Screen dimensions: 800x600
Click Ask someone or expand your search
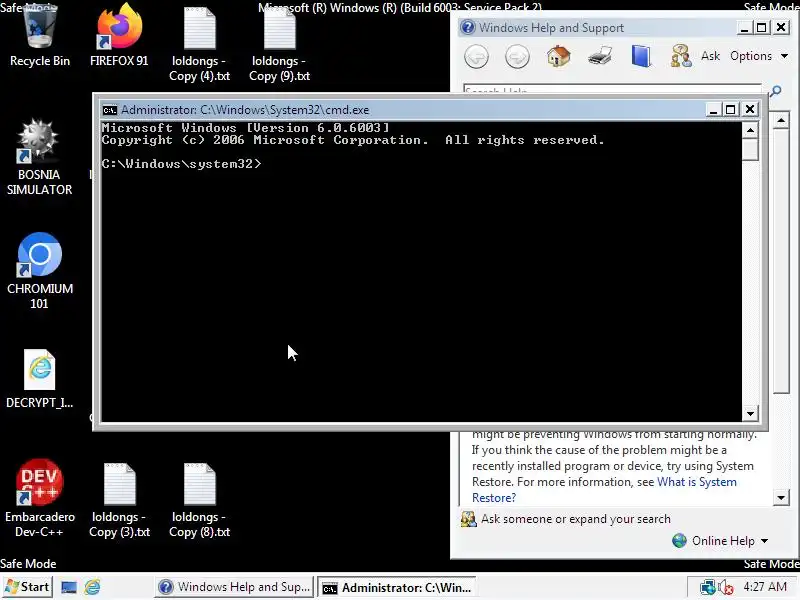[x=576, y=519]
